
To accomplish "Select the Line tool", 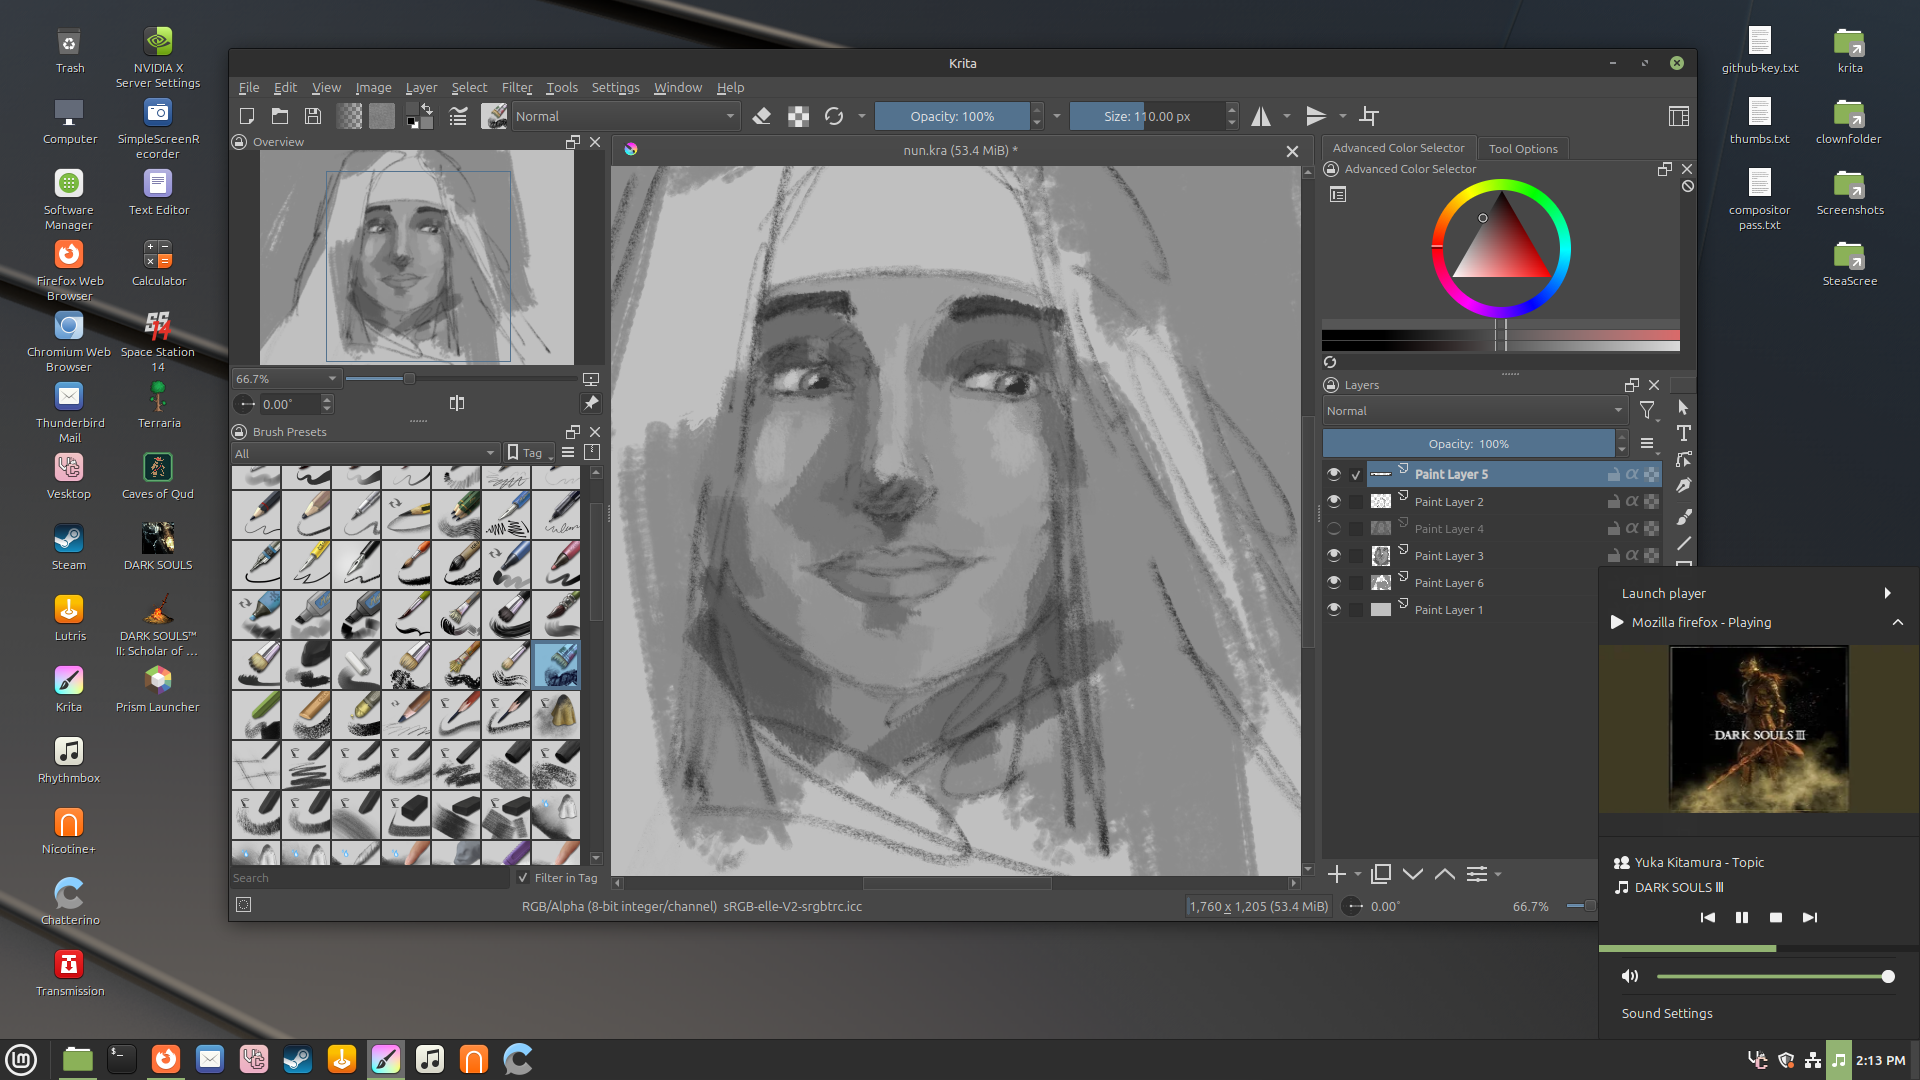I will [x=1684, y=543].
